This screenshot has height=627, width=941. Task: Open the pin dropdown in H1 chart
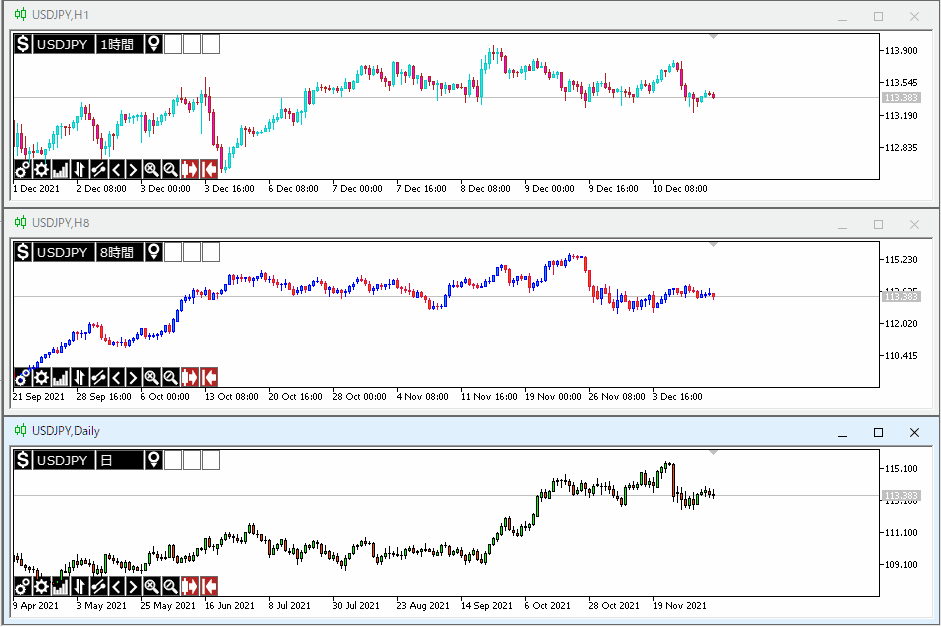point(154,44)
